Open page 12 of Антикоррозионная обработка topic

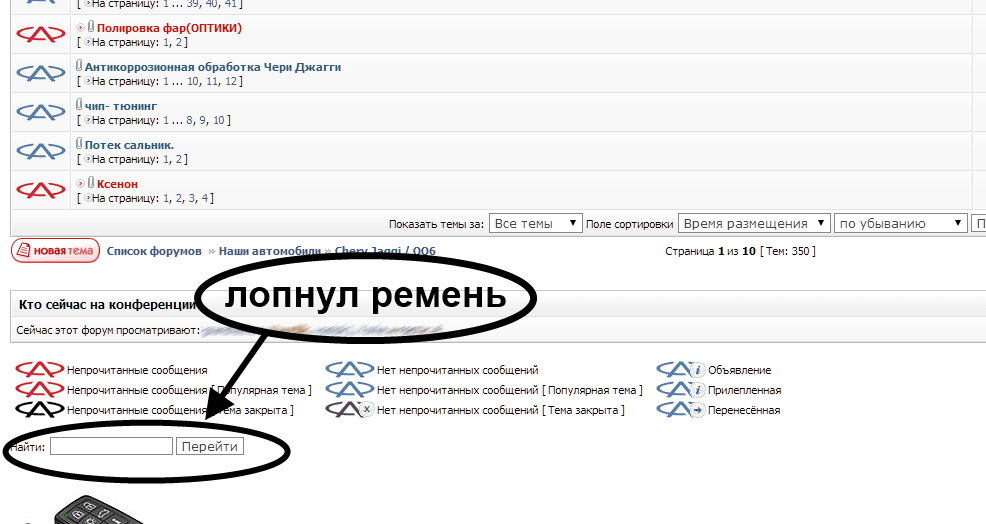pyautogui.click(x=231, y=82)
